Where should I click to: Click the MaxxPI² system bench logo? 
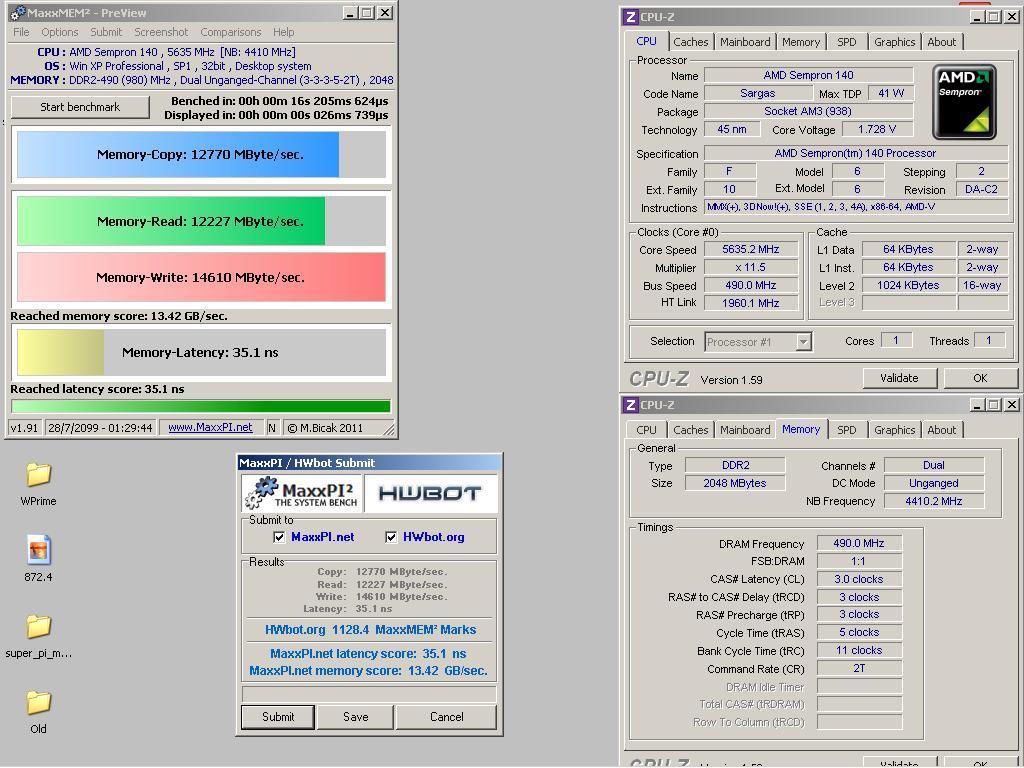[301, 493]
